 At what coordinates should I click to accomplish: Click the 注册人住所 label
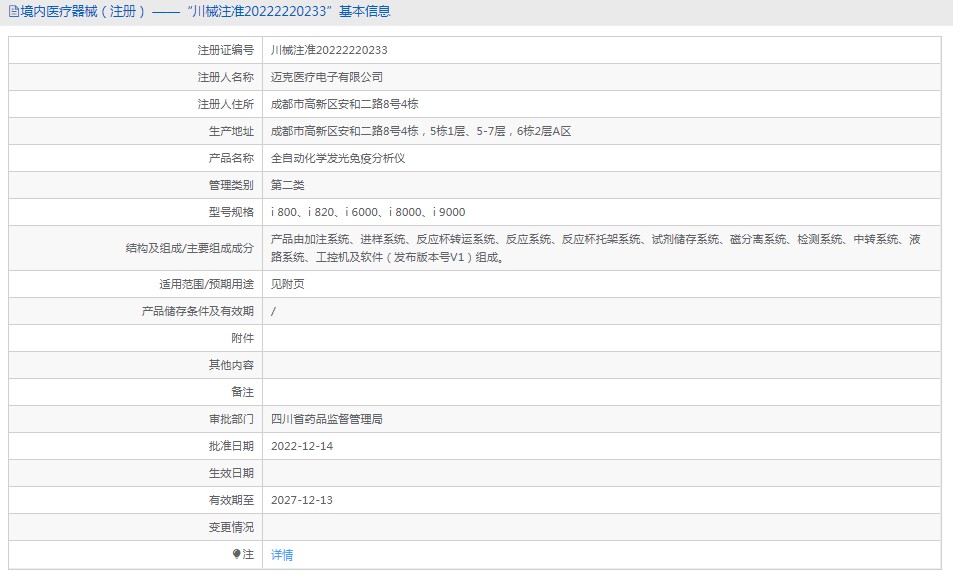pyautogui.click(x=225, y=104)
